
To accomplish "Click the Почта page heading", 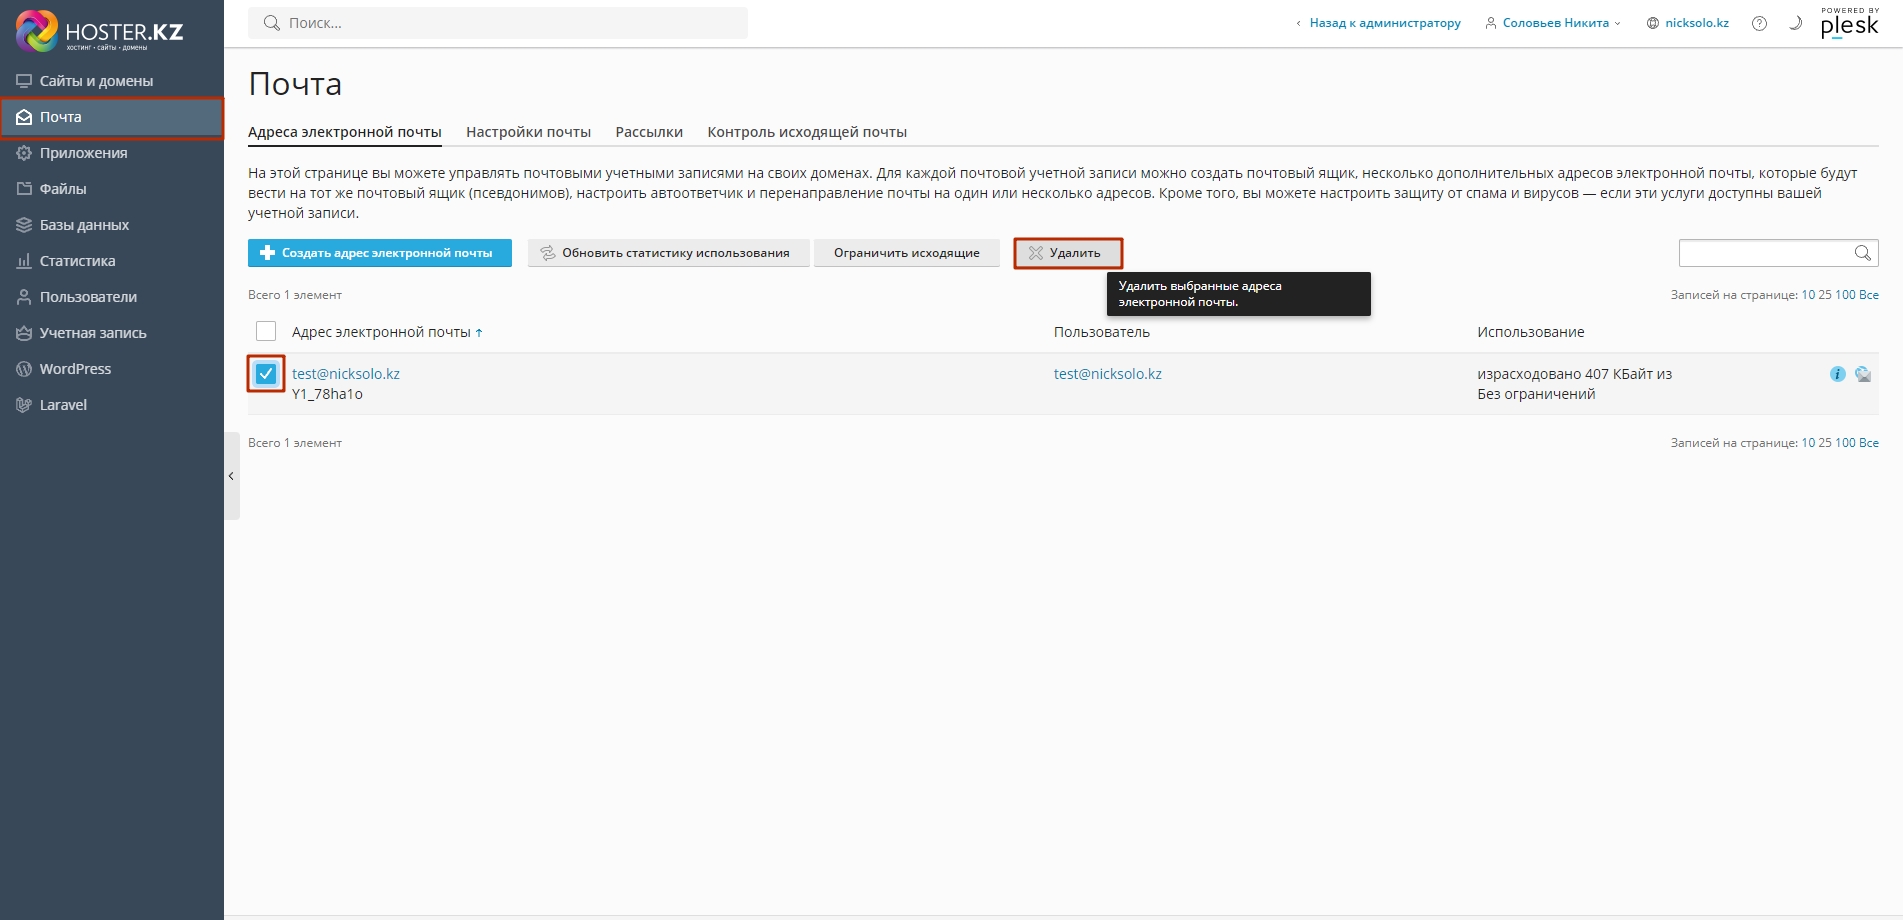I will 295,84.
